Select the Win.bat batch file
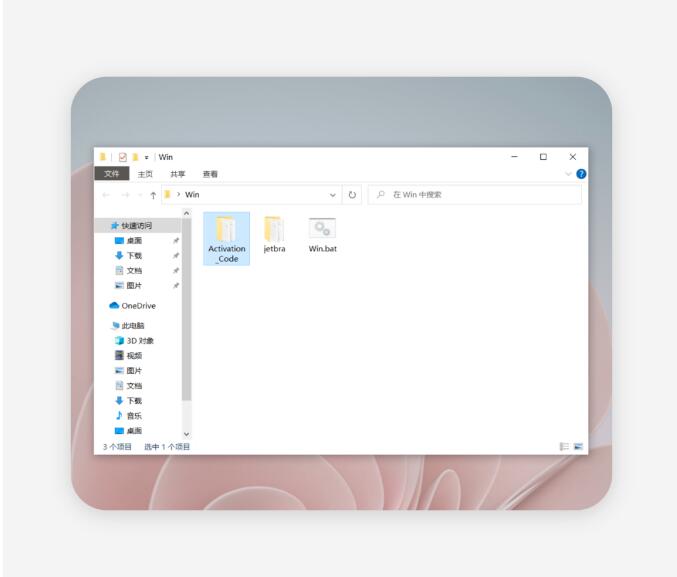The width and height of the screenshot is (677, 577). (x=322, y=235)
